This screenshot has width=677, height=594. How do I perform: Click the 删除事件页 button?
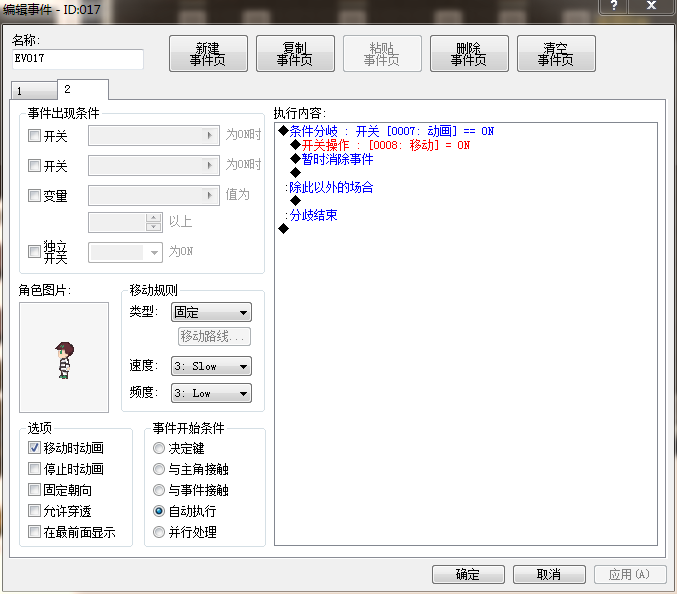click(x=469, y=54)
